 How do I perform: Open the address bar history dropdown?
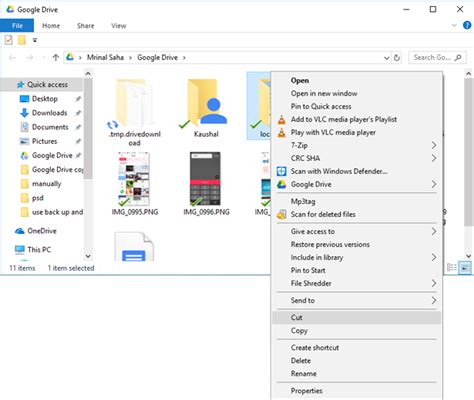386,58
